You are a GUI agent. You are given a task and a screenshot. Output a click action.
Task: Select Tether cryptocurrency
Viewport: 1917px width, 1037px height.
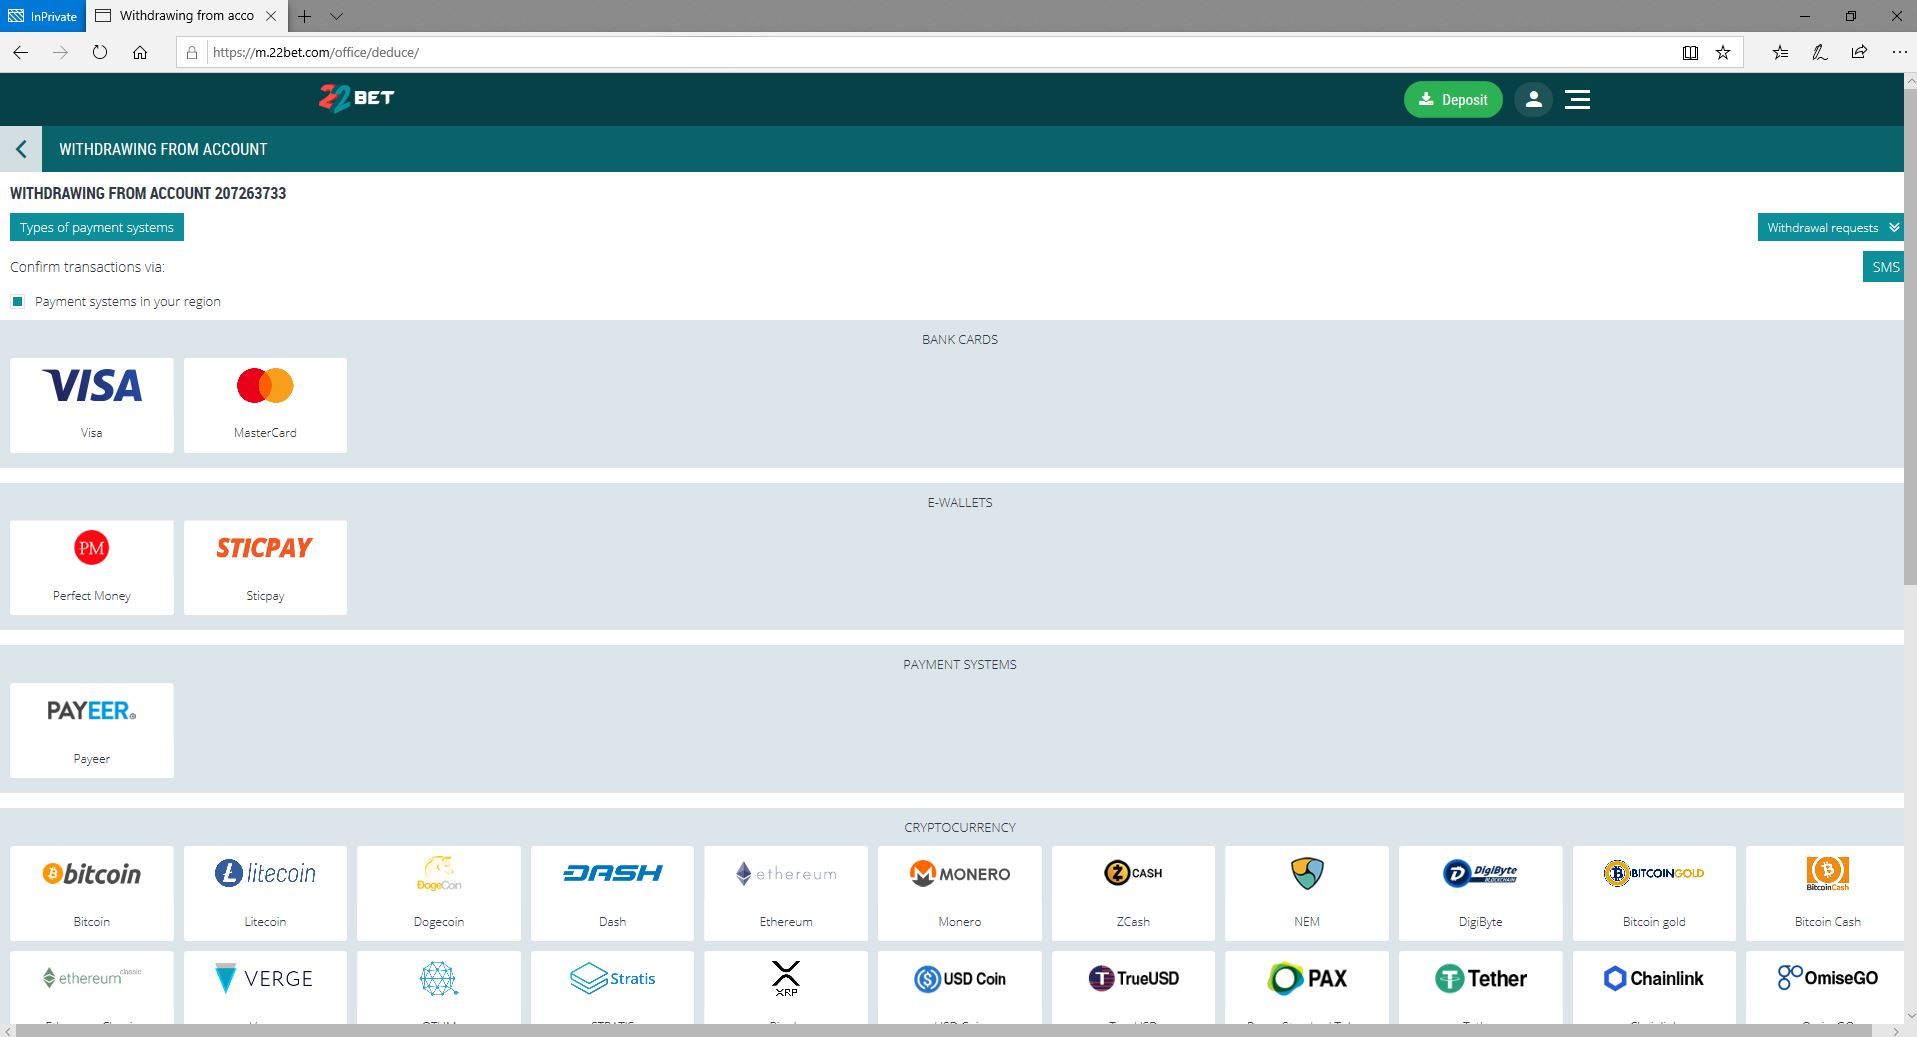pyautogui.click(x=1480, y=987)
